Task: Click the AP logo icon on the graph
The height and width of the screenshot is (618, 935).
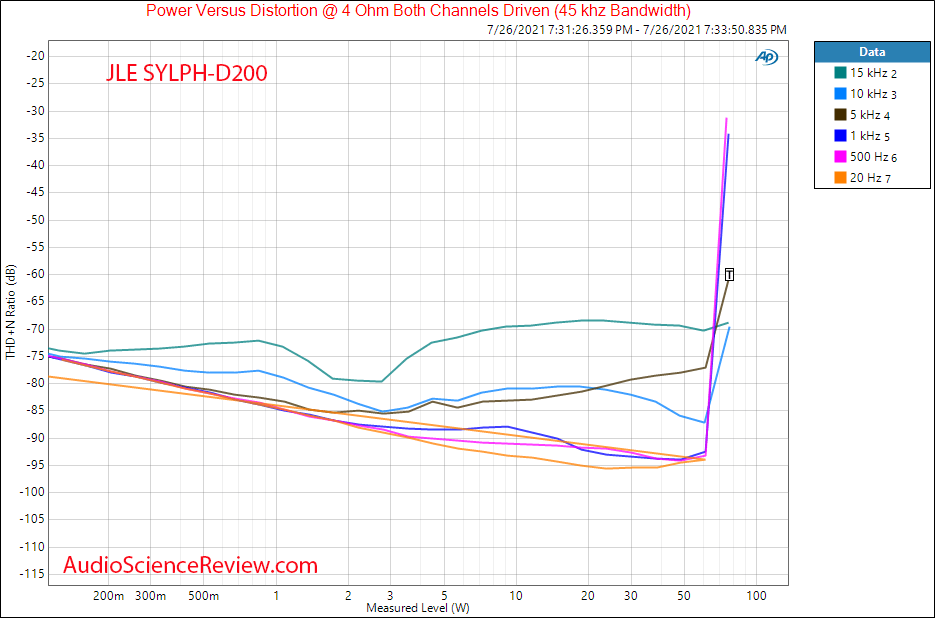Action: 766,57
